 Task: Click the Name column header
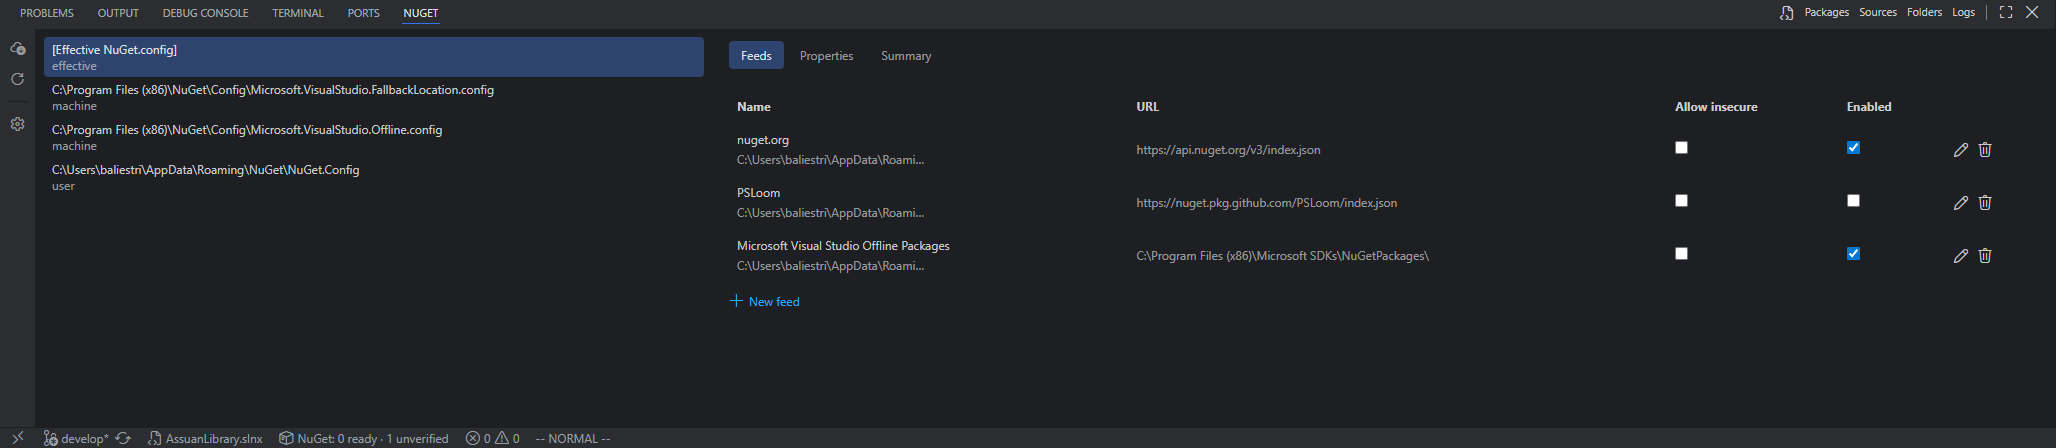coord(754,107)
